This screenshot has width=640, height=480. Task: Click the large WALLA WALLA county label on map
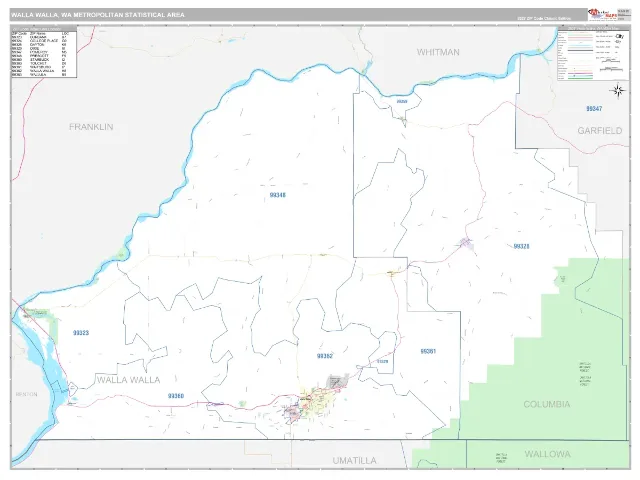point(129,380)
